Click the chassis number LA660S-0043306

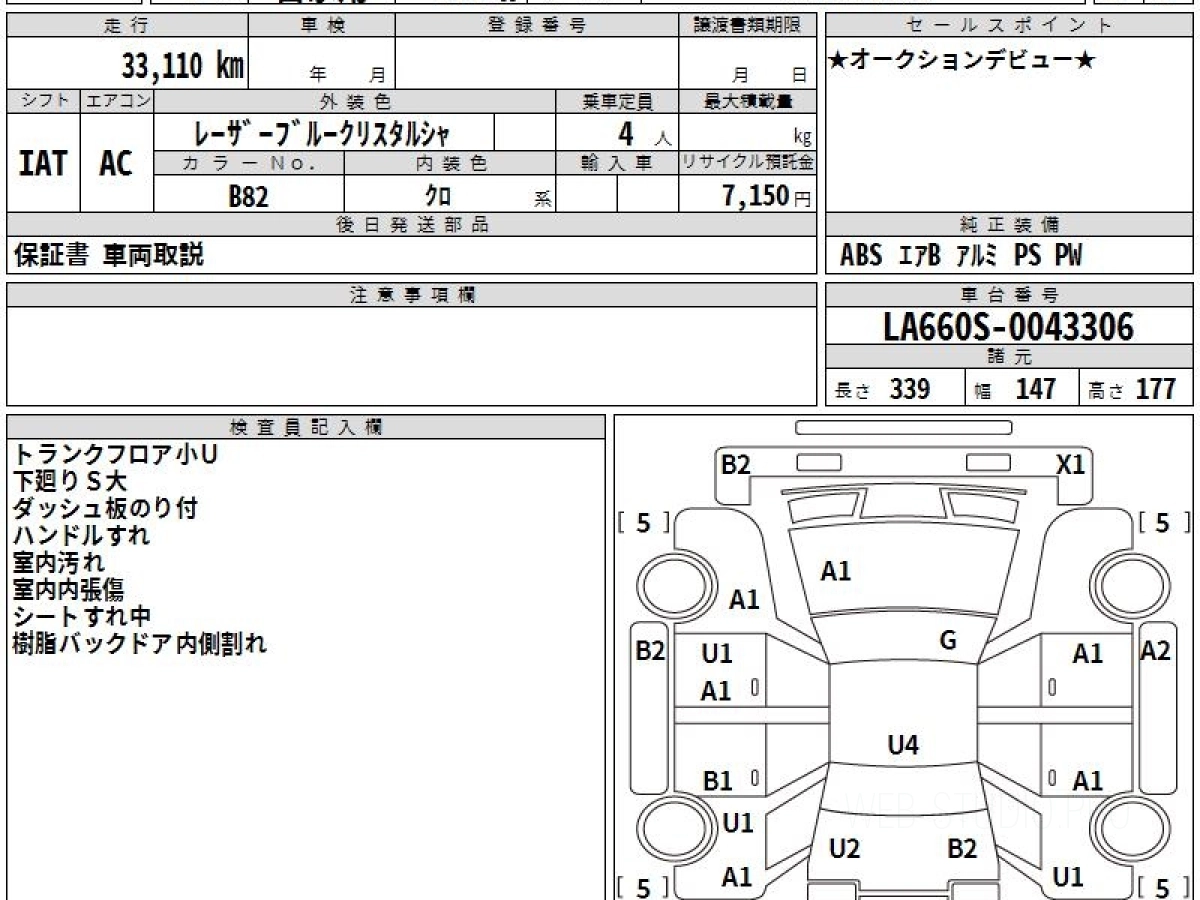click(x=1009, y=326)
